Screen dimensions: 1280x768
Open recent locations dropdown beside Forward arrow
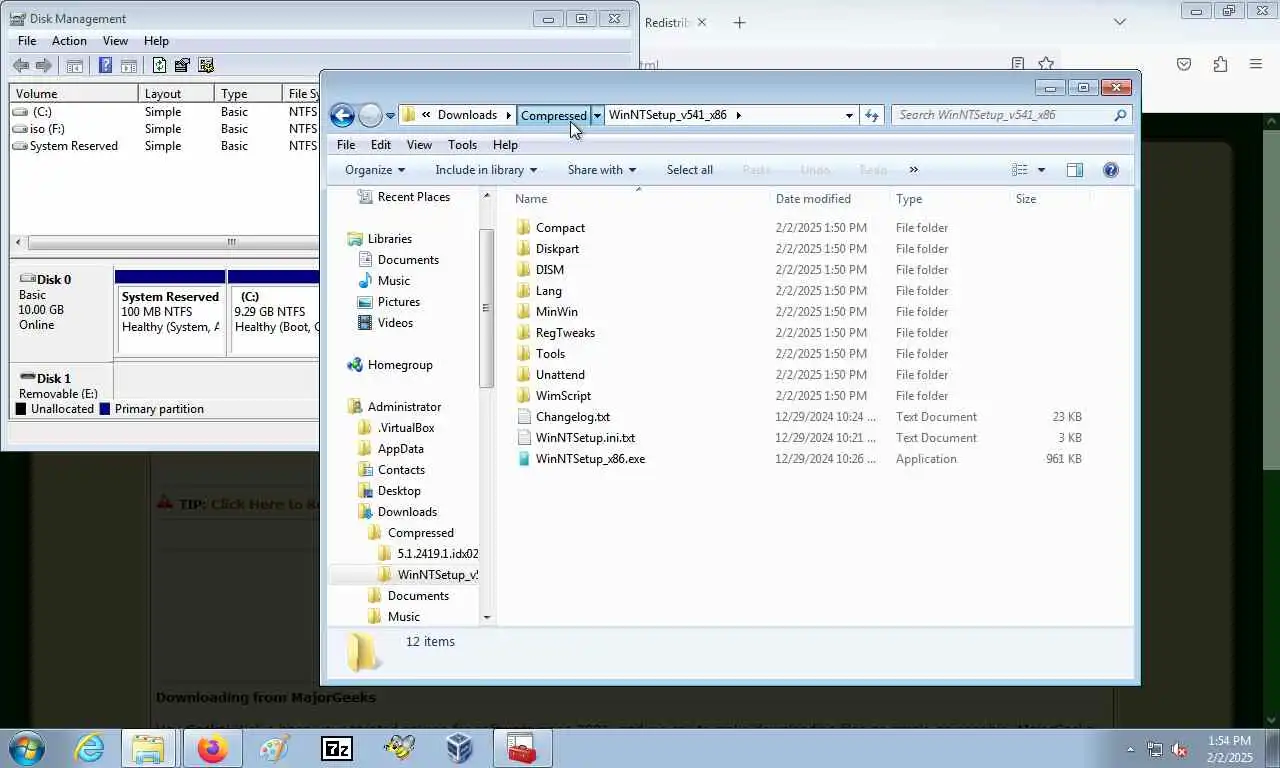pos(390,116)
